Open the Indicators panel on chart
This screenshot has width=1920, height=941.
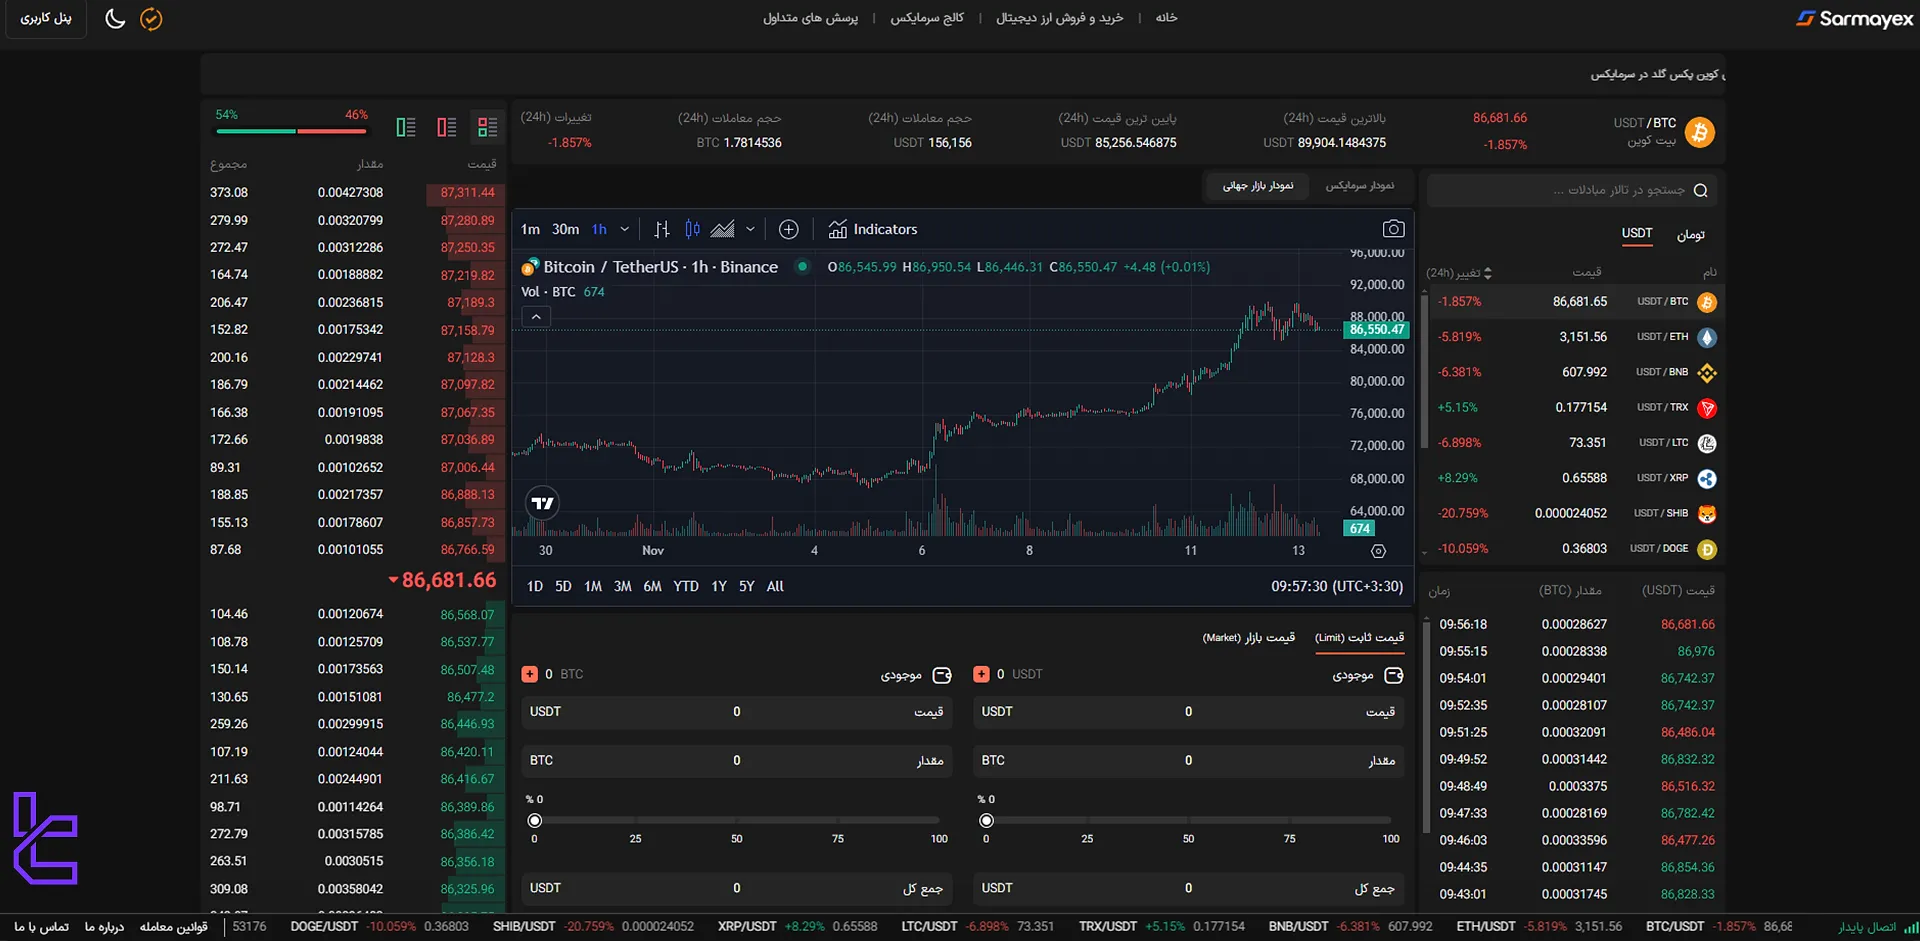coord(873,229)
